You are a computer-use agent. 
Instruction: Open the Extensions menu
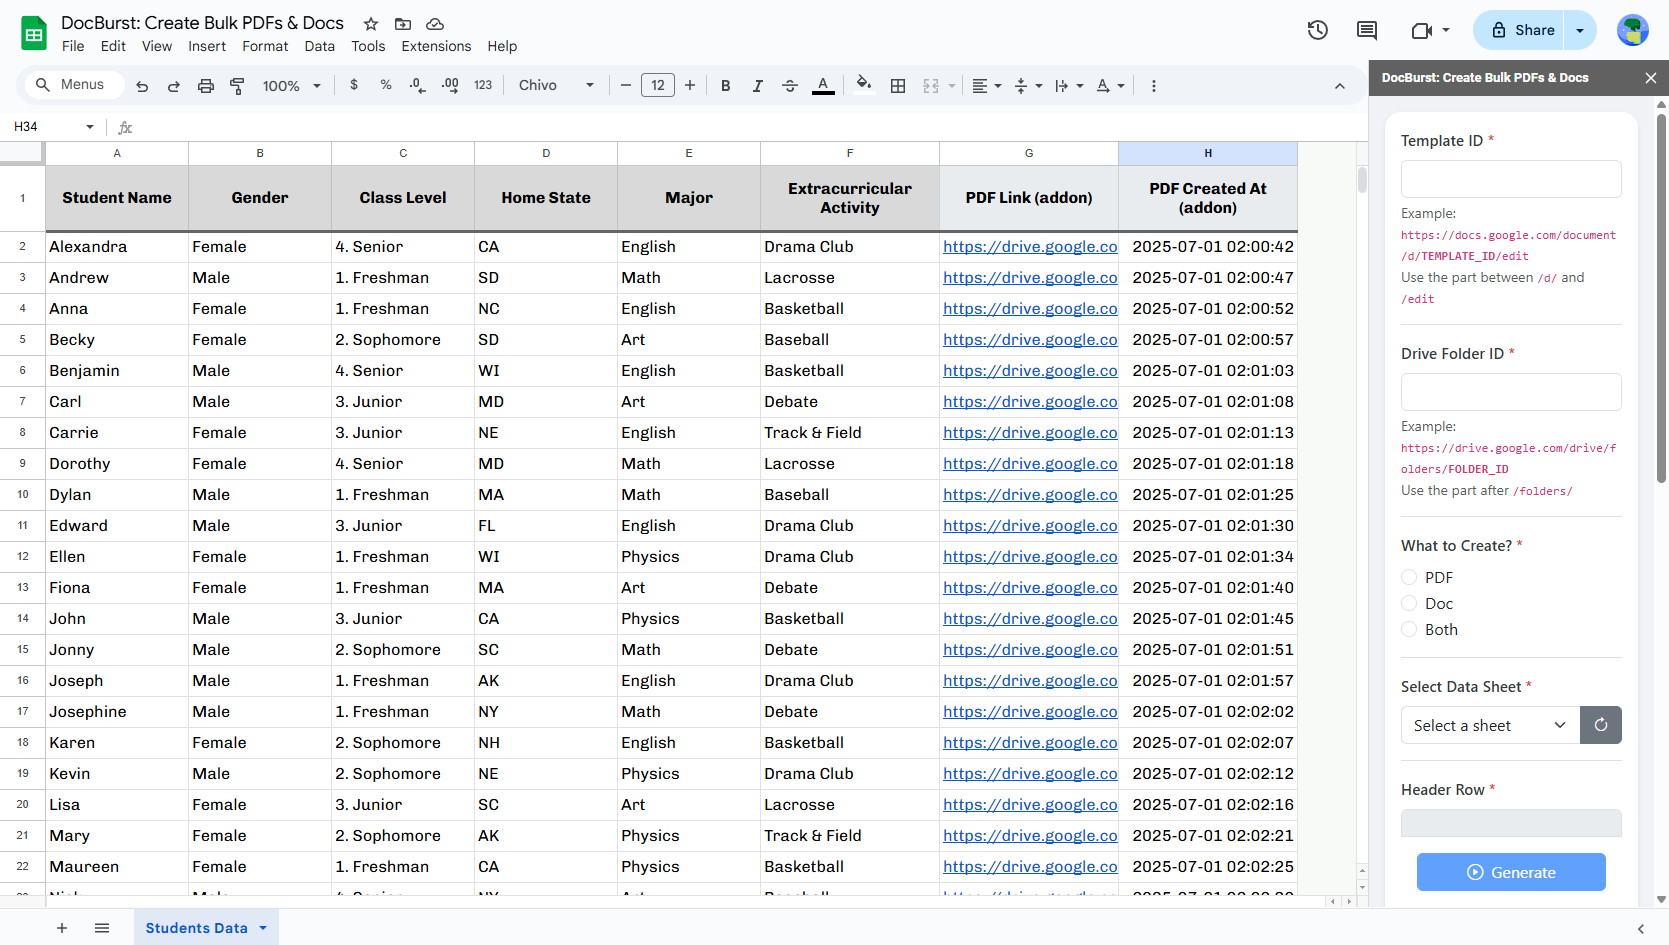(x=435, y=46)
